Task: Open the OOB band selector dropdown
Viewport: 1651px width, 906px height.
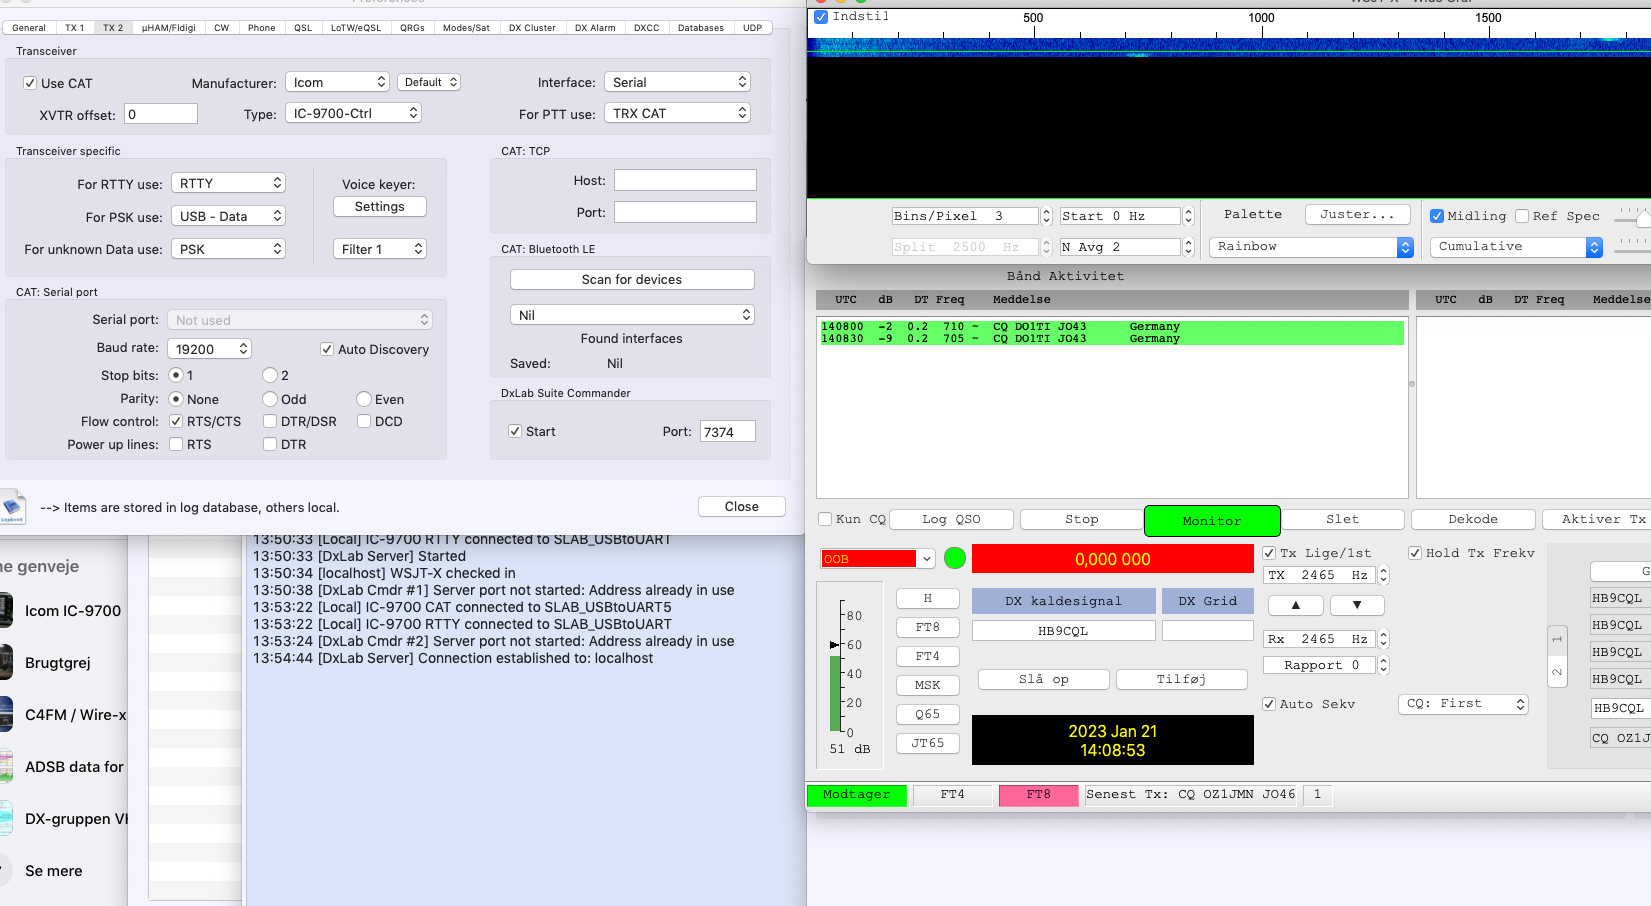Action: tap(878, 559)
